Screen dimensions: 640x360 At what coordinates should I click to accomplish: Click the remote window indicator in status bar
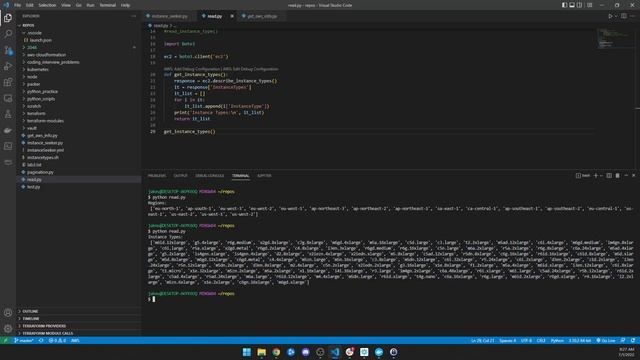(5, 340)
